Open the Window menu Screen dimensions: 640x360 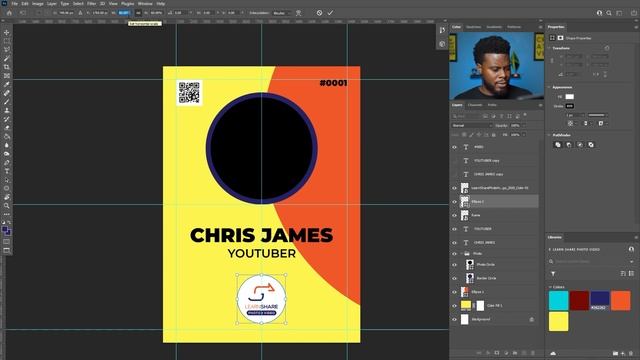tap(145, 4)
